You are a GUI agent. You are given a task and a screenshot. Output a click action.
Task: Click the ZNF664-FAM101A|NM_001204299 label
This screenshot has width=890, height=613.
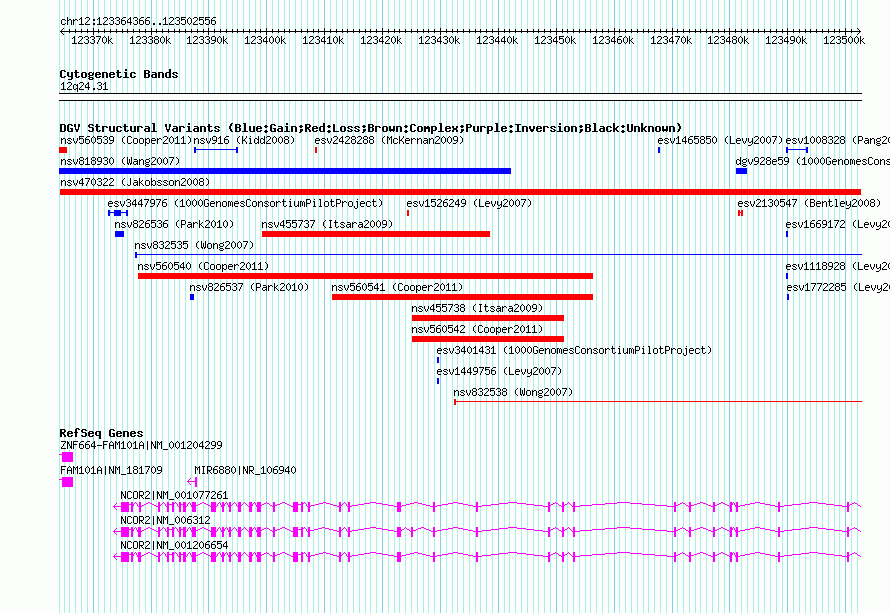click(x=141, y=446)
